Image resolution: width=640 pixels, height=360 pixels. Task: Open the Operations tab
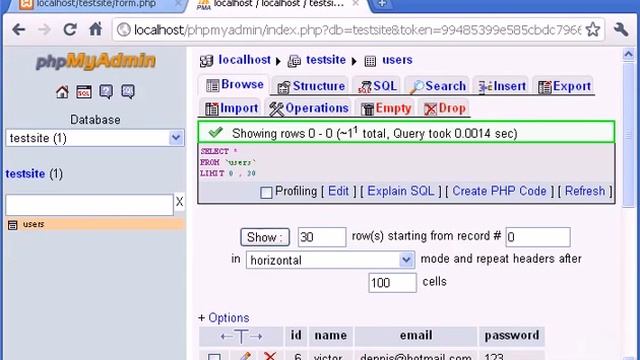(309, 108)
